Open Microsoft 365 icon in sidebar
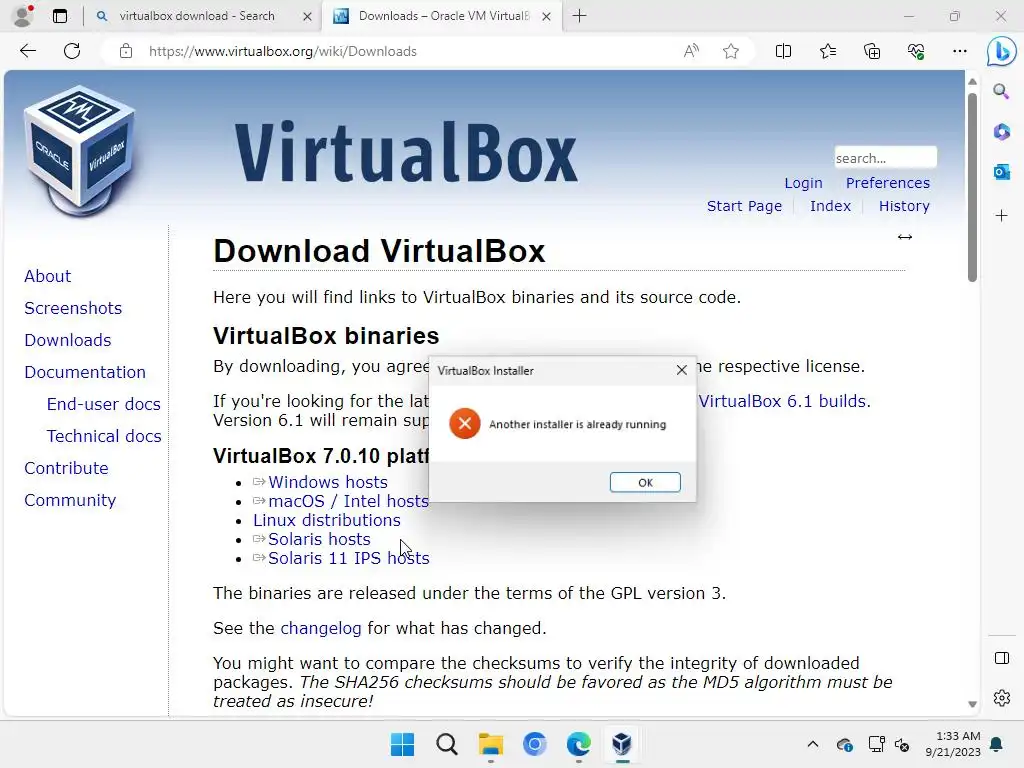The height and width of the screenshot is (768, 1024). point(1001,132)
